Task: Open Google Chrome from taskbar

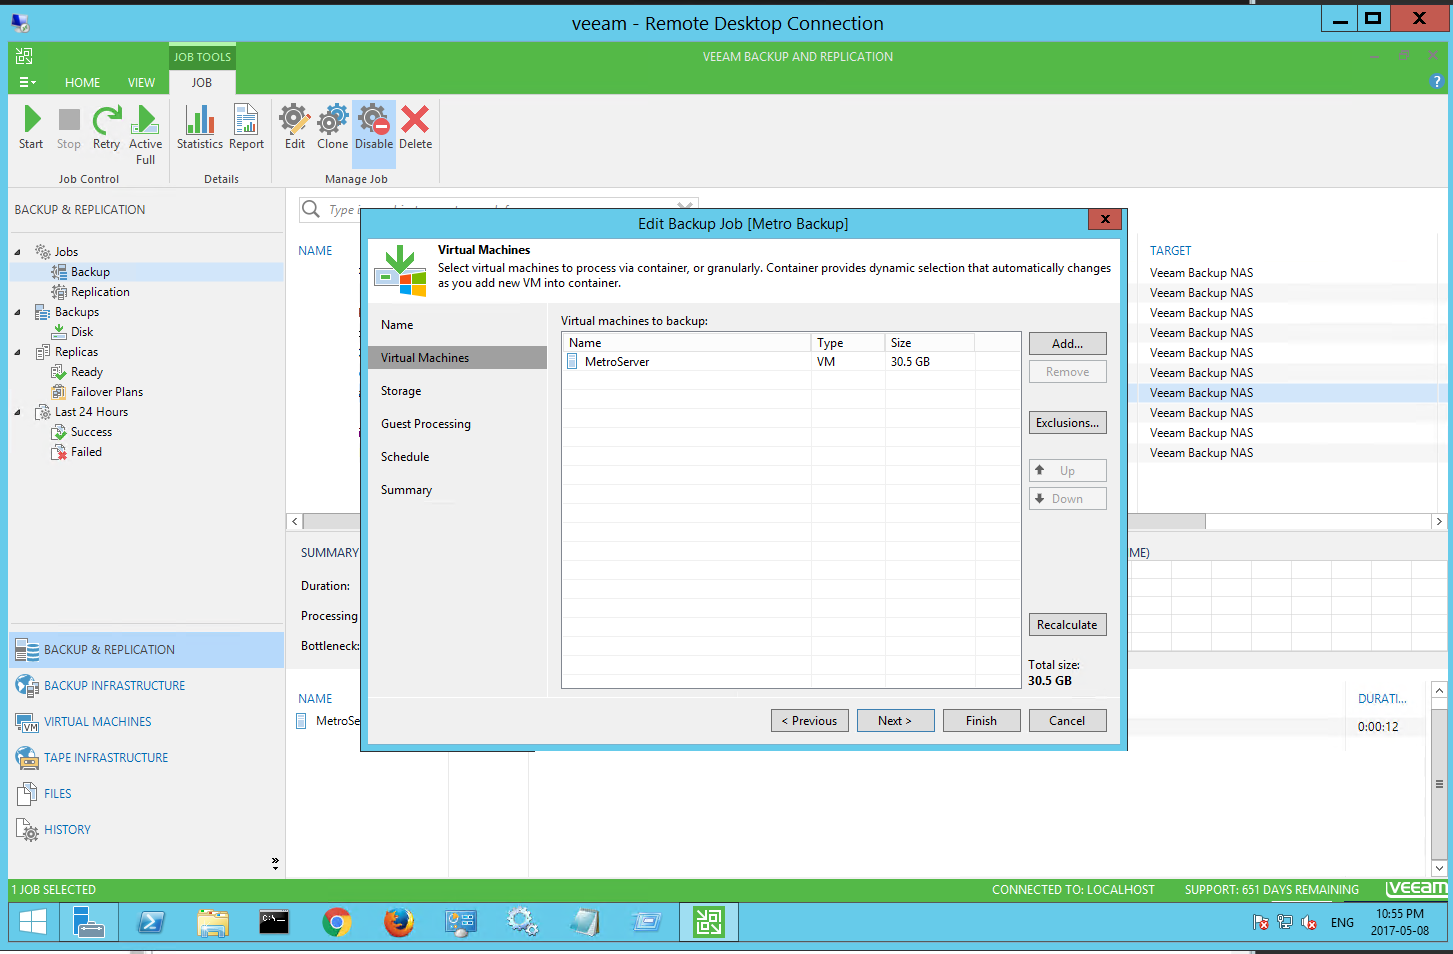Action: [337, 922]
